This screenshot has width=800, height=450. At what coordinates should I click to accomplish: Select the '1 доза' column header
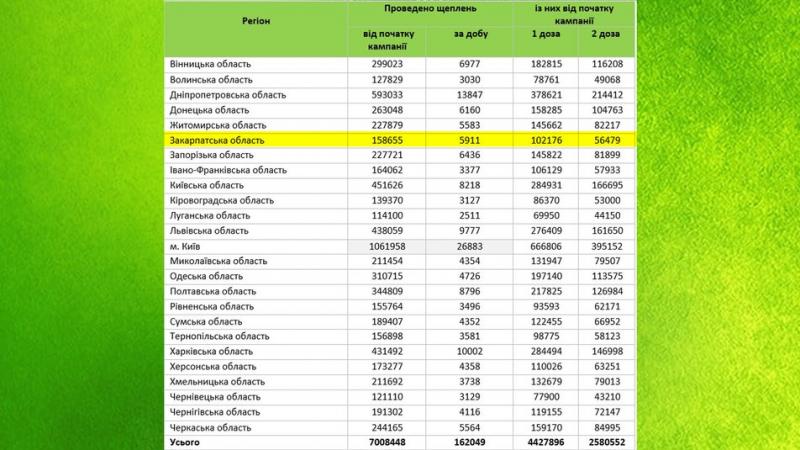(544, 36)
